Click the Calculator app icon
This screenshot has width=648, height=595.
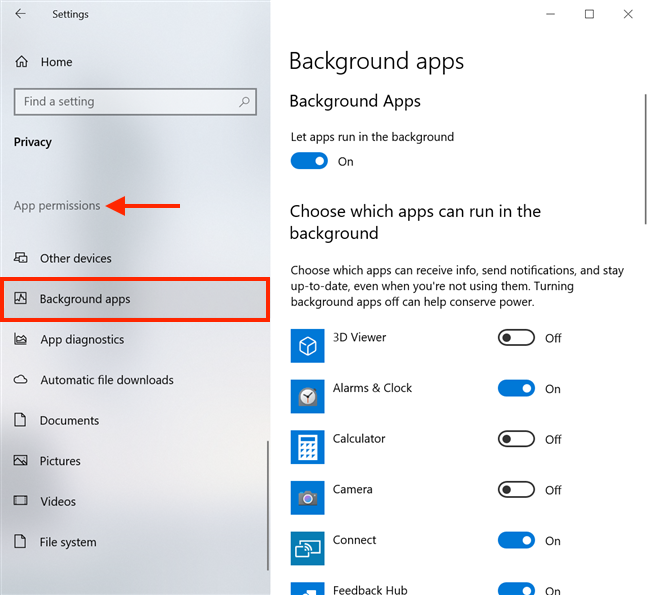click(x=307, y=447)
